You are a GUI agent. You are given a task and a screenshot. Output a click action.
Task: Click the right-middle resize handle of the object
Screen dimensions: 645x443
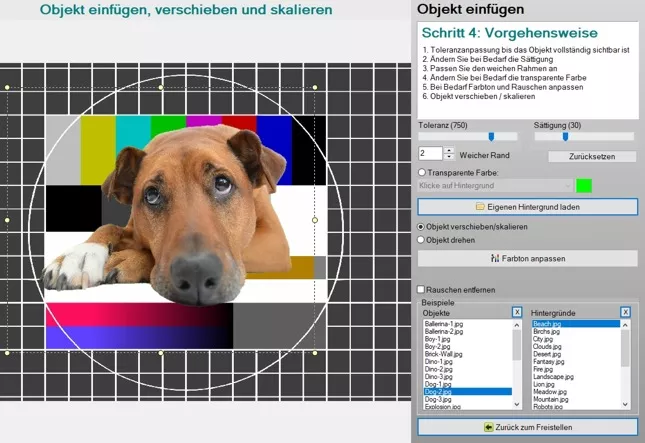pos(314,219)
